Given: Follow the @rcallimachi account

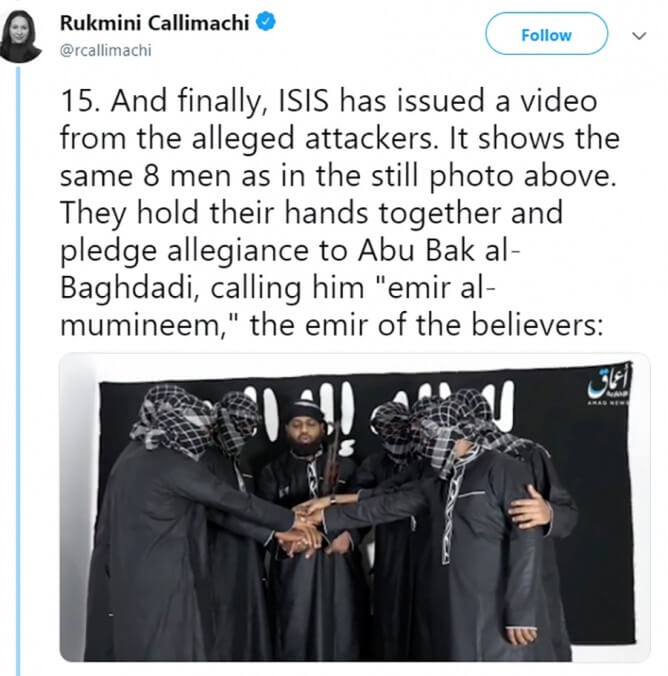Looking at the screenshot, I should (546, 34).
